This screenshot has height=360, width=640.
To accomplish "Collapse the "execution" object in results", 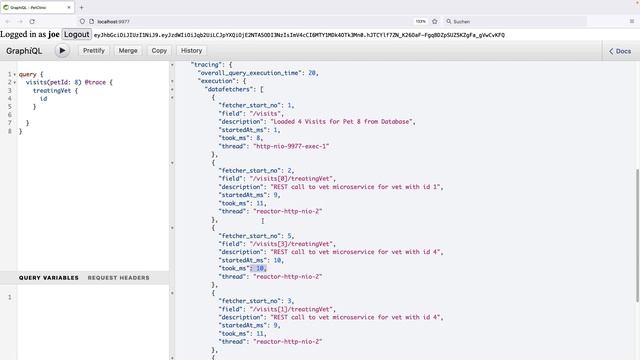I will [x=172, y=81].
